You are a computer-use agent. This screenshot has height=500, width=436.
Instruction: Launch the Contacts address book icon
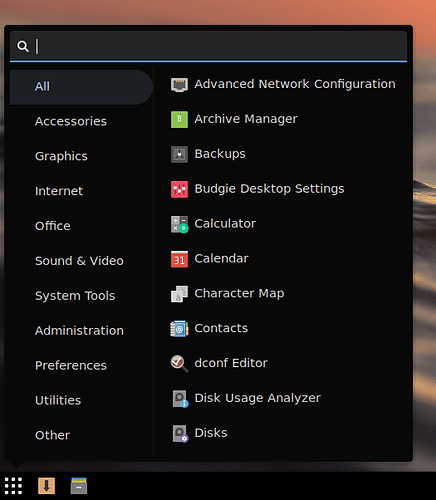(x=179, y=329)
